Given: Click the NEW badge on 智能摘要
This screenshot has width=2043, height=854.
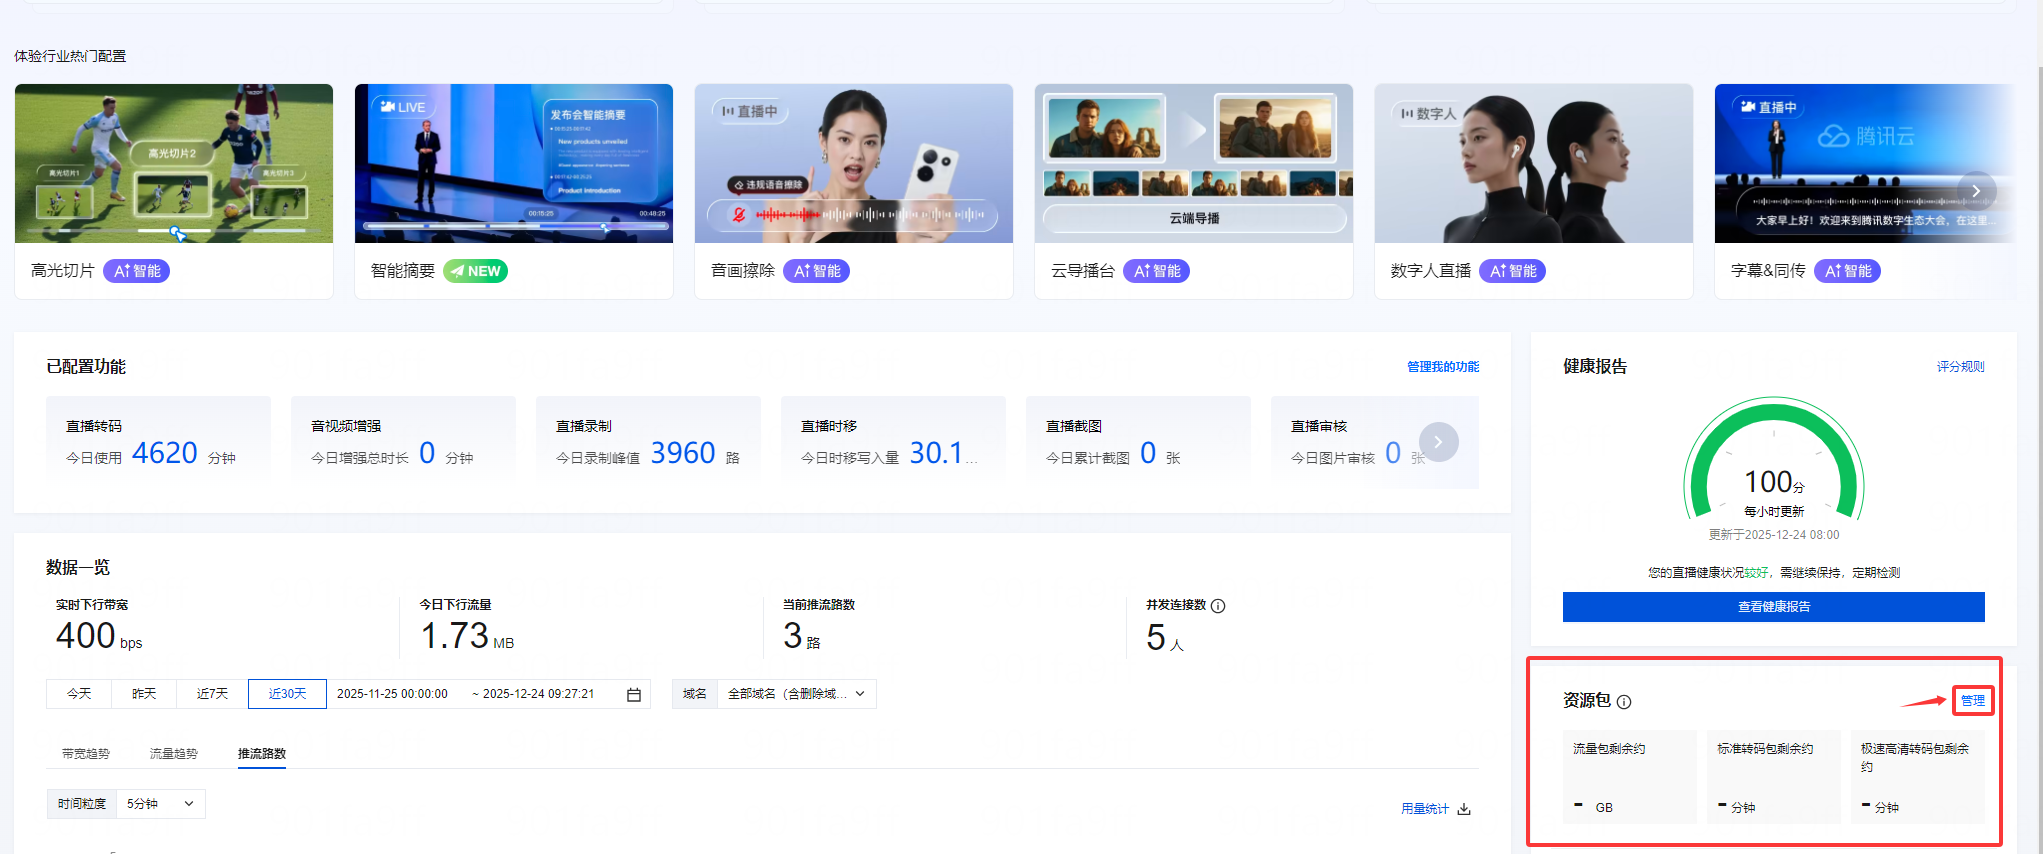Looking at the screenshot, I should click(475, 271).
